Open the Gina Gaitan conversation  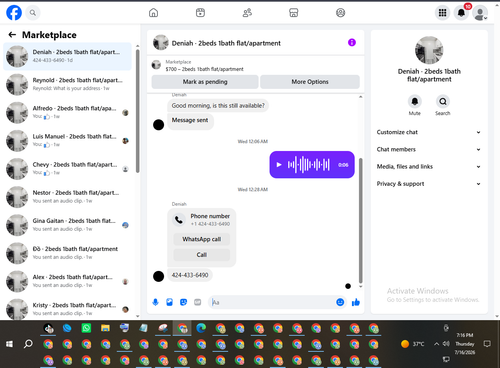pyautogui.click(x=67, y=225)
